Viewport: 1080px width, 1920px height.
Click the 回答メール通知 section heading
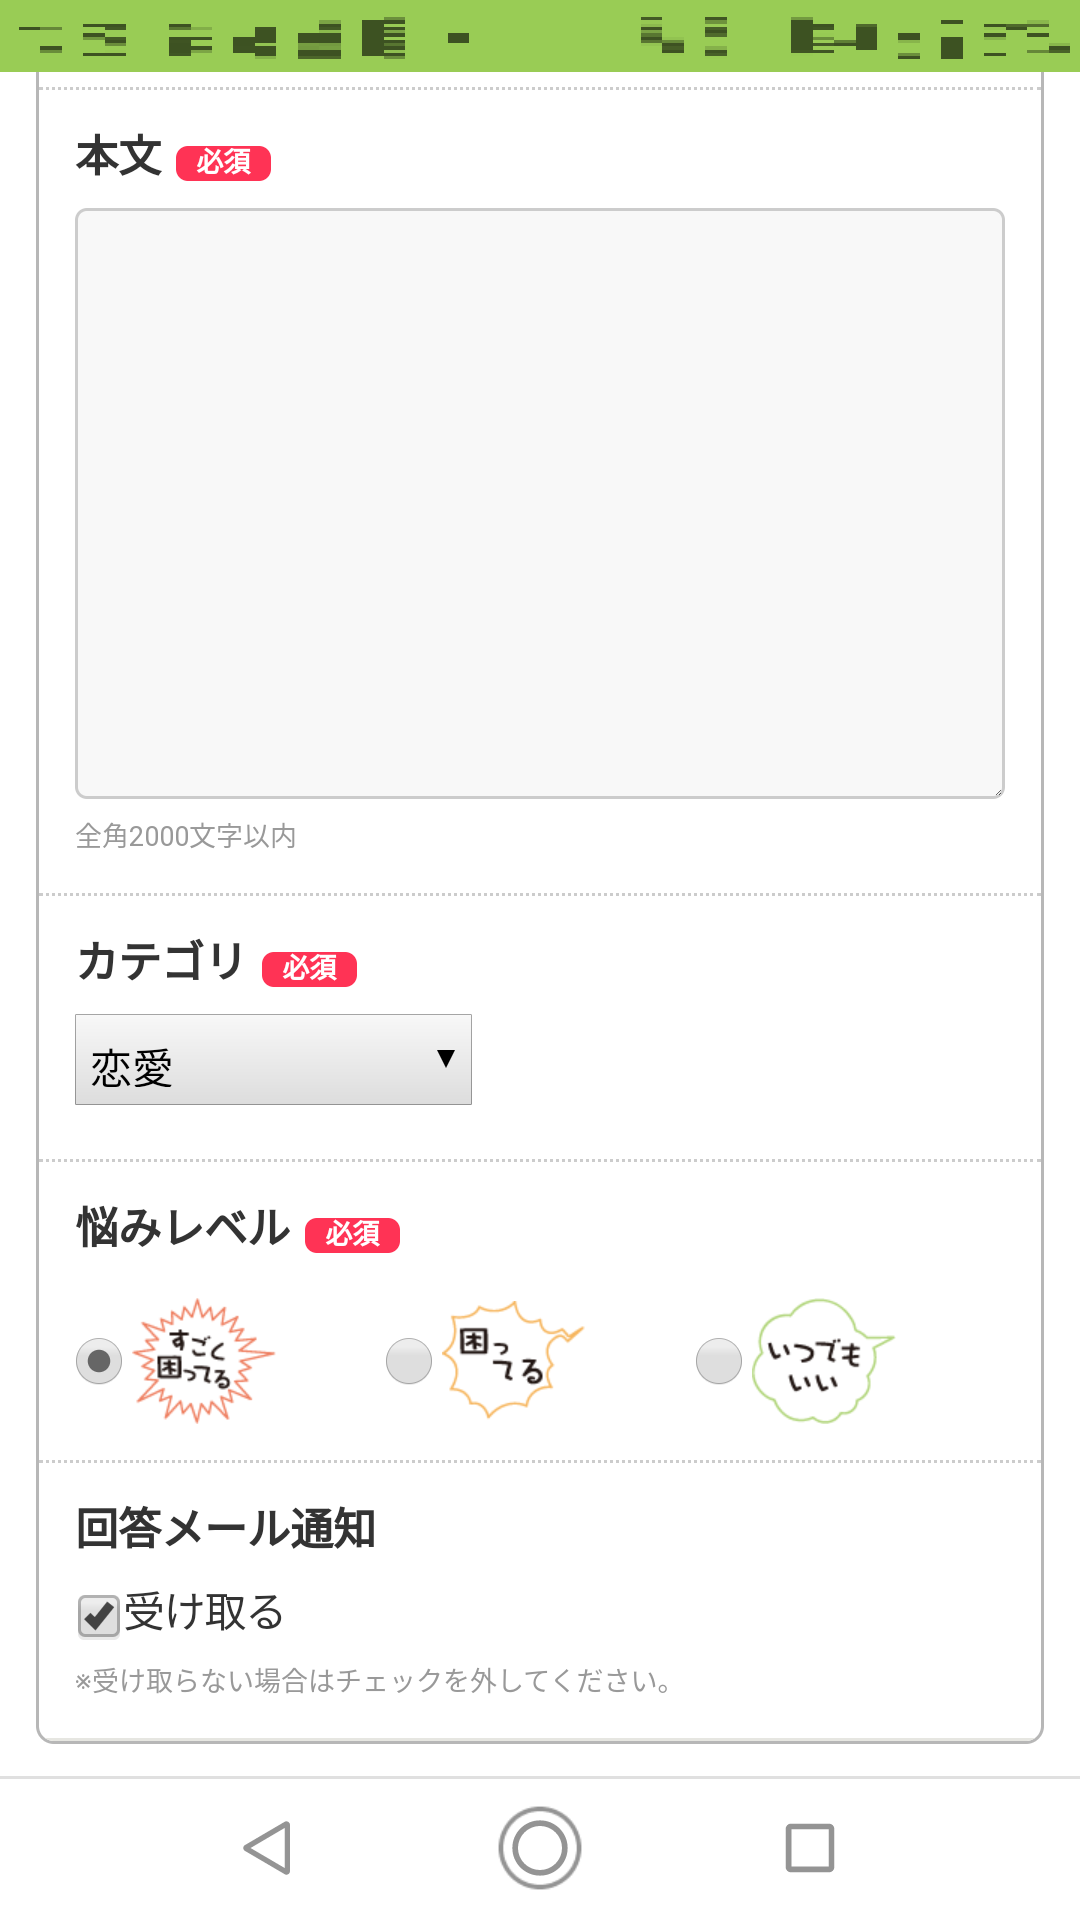coord(226,1529)
